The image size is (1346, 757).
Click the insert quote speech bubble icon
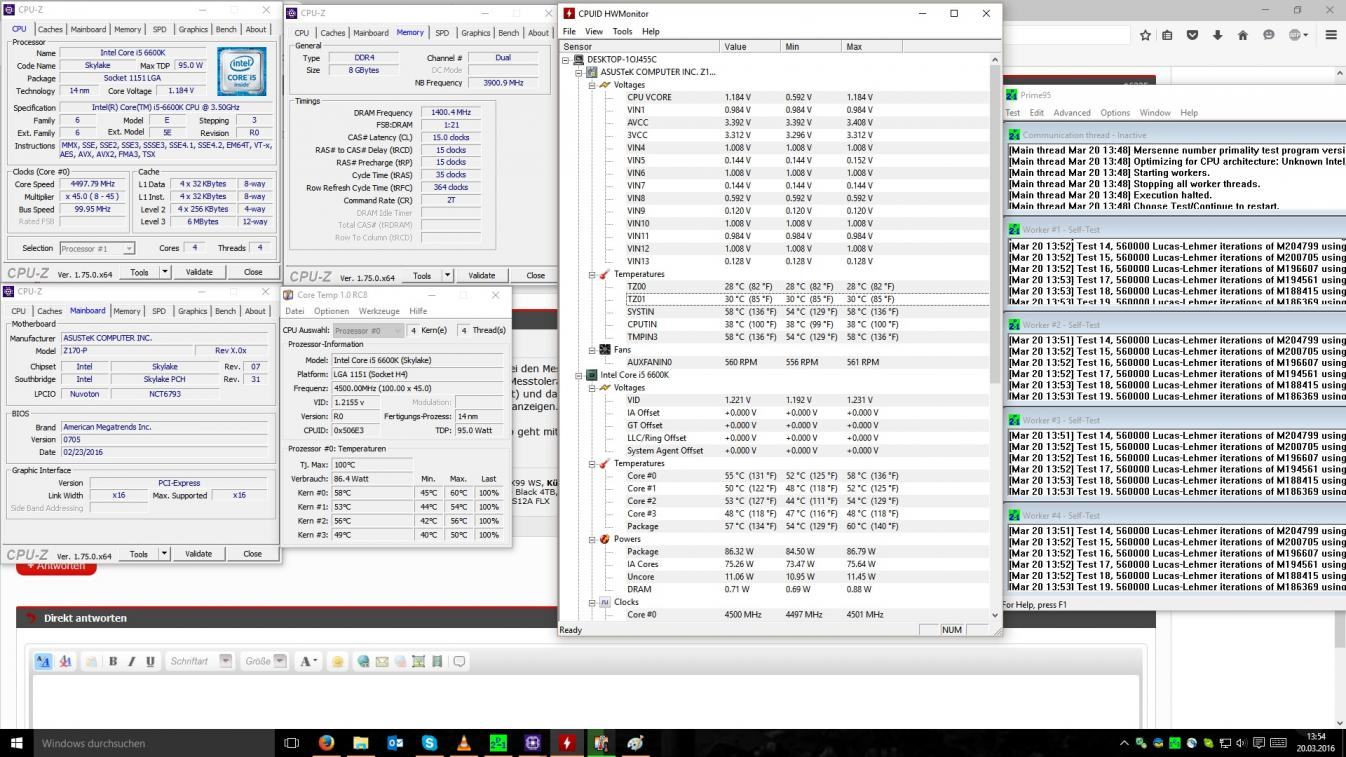pos(459,661)
